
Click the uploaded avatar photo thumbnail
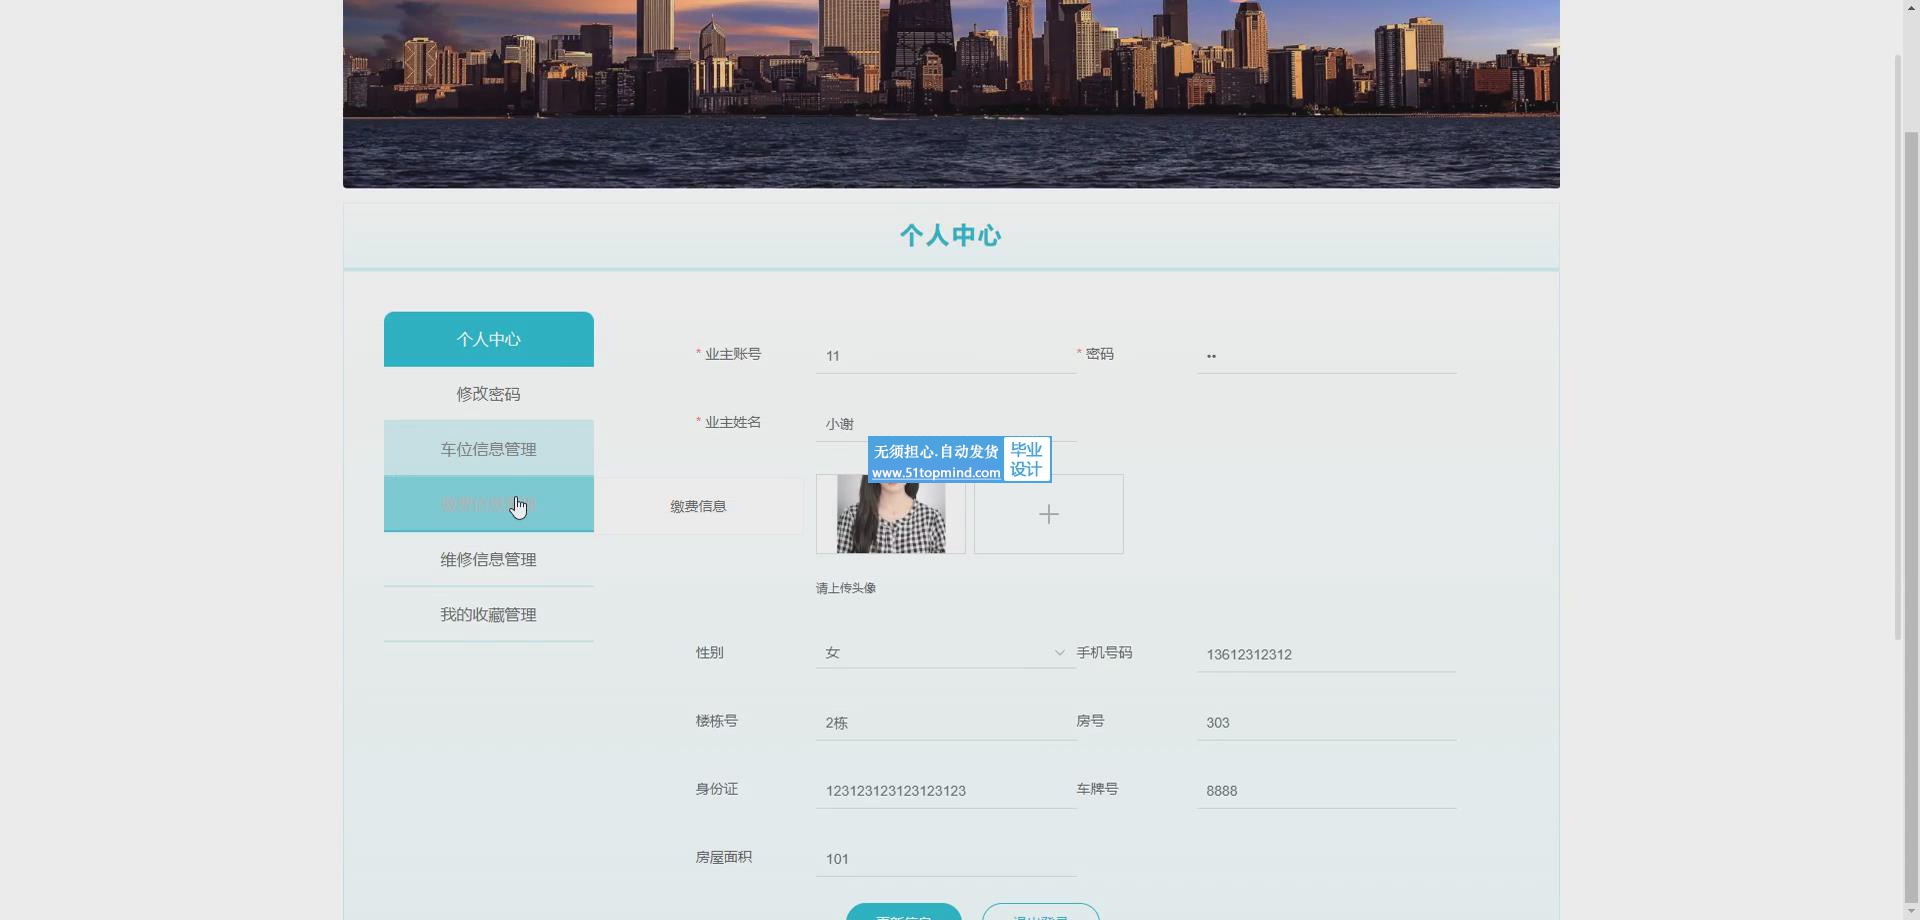890,516
